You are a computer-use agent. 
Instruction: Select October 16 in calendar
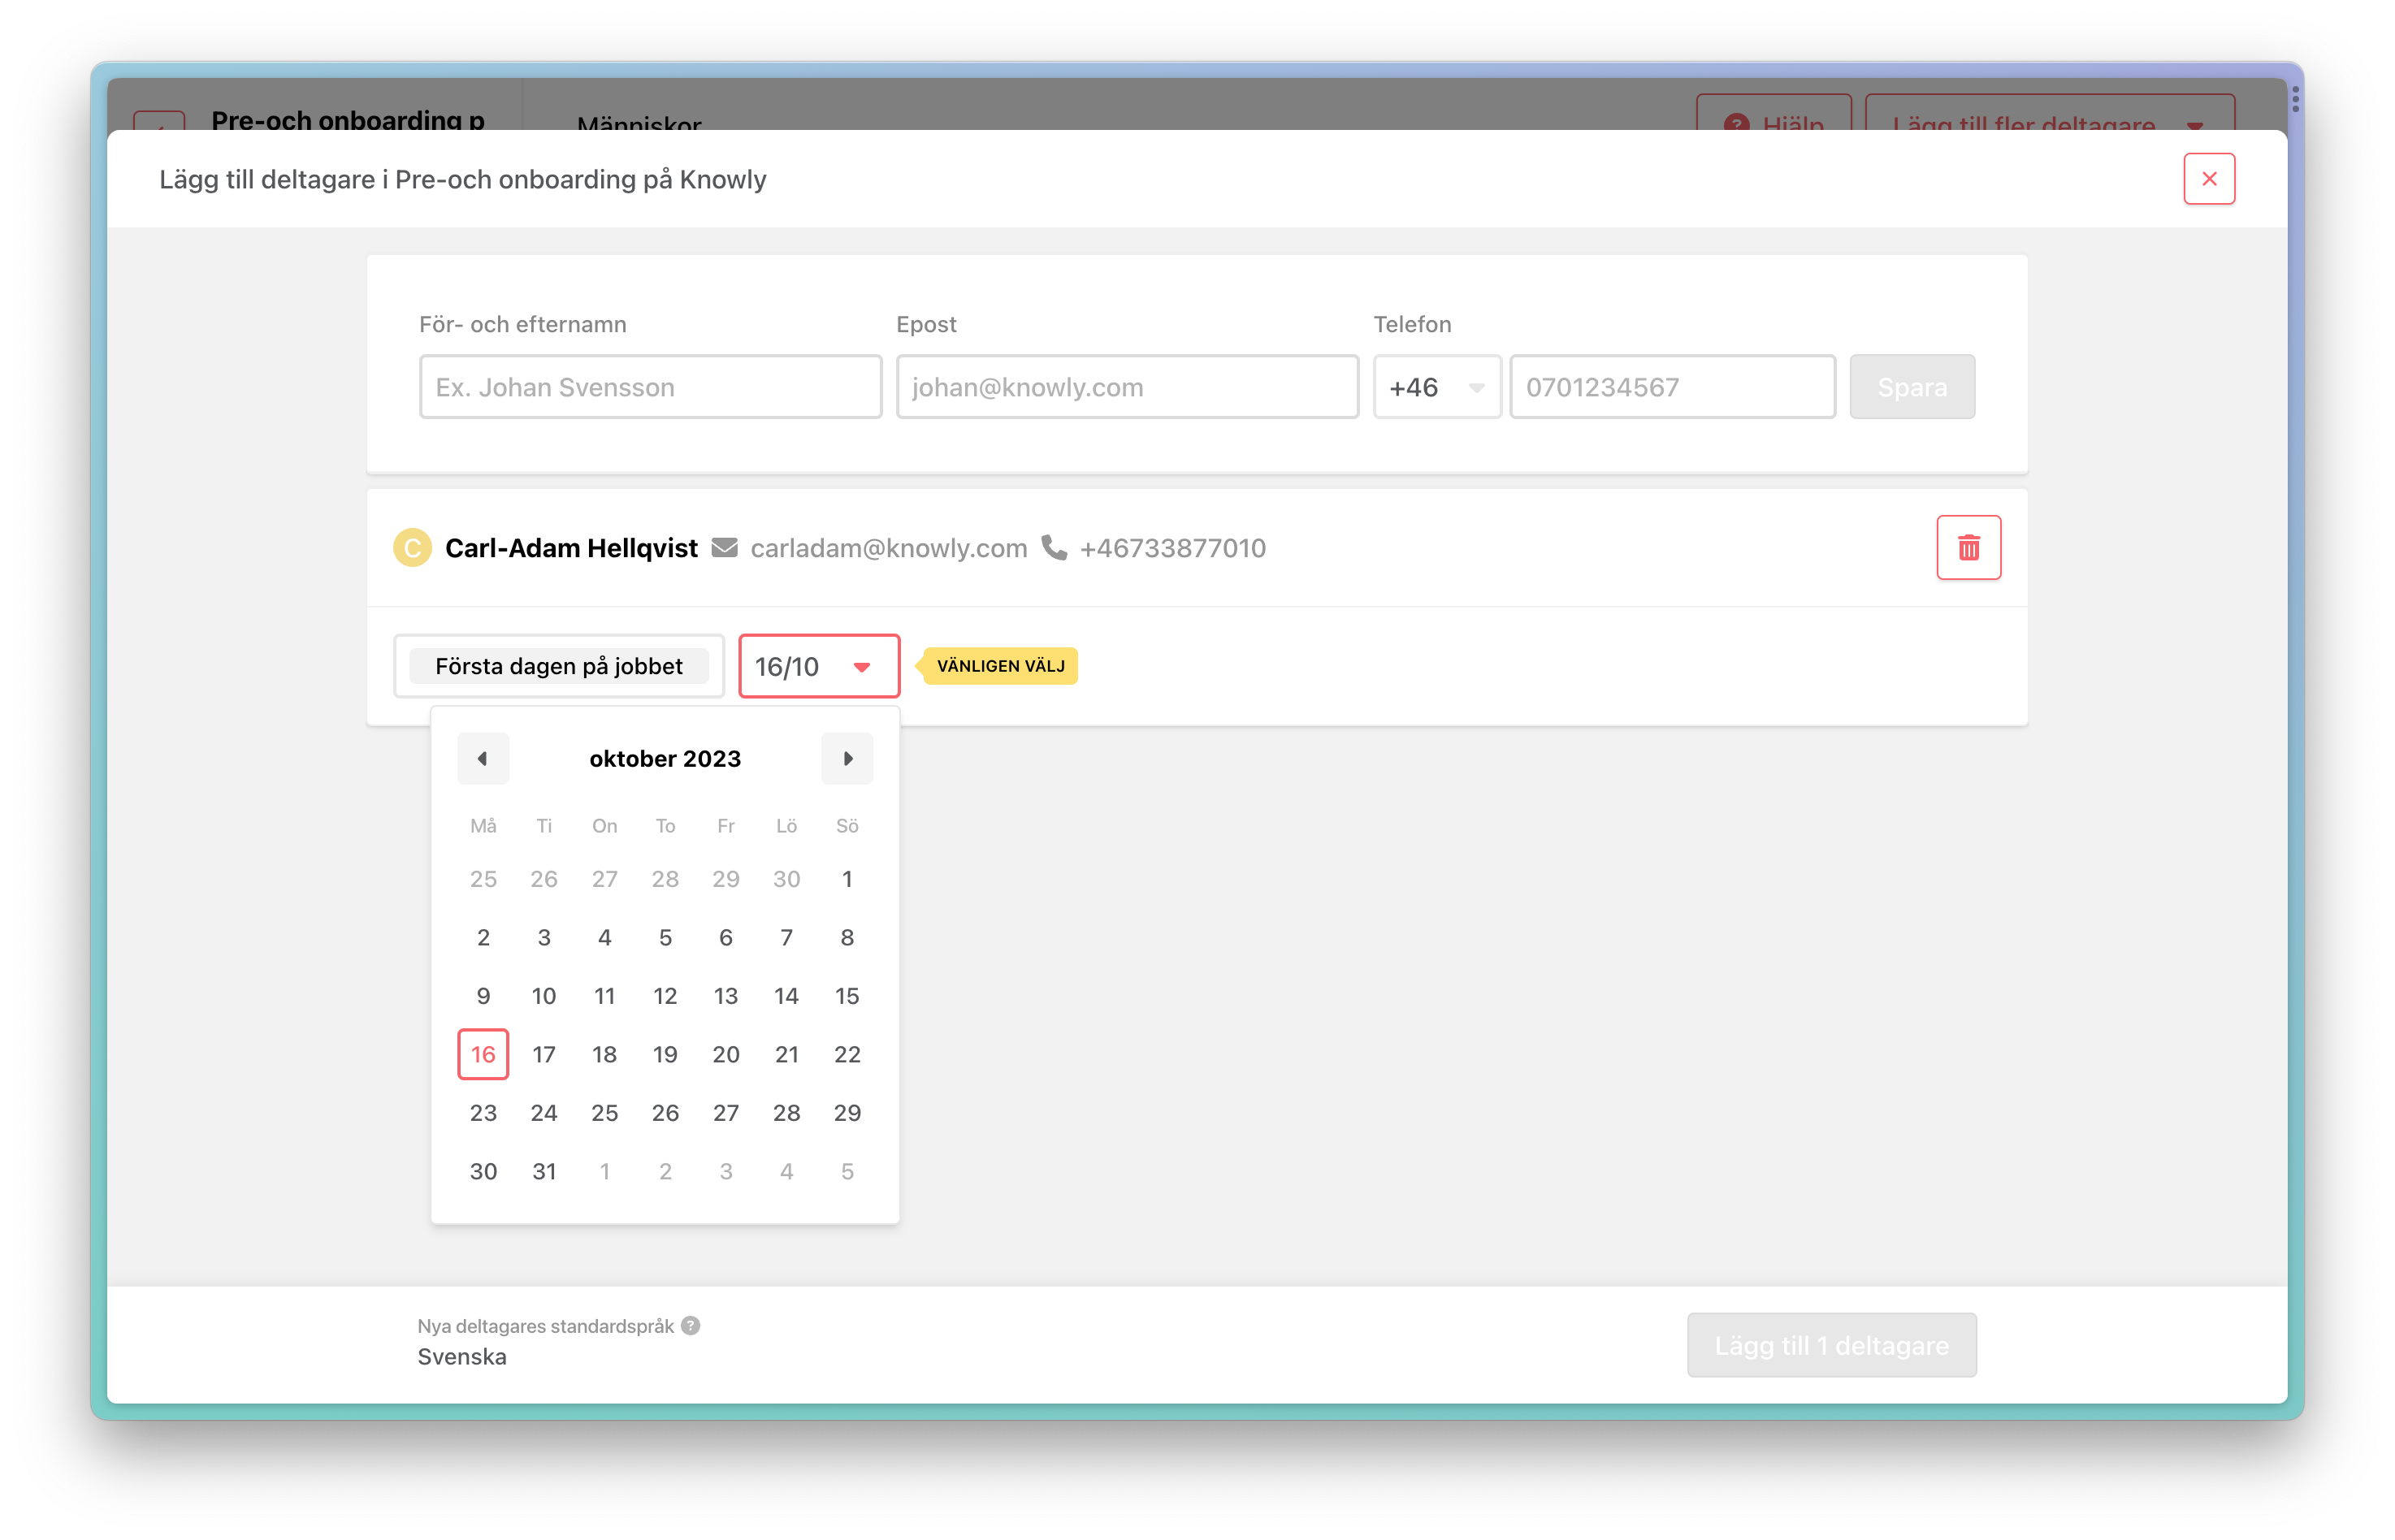(483, 1054)
